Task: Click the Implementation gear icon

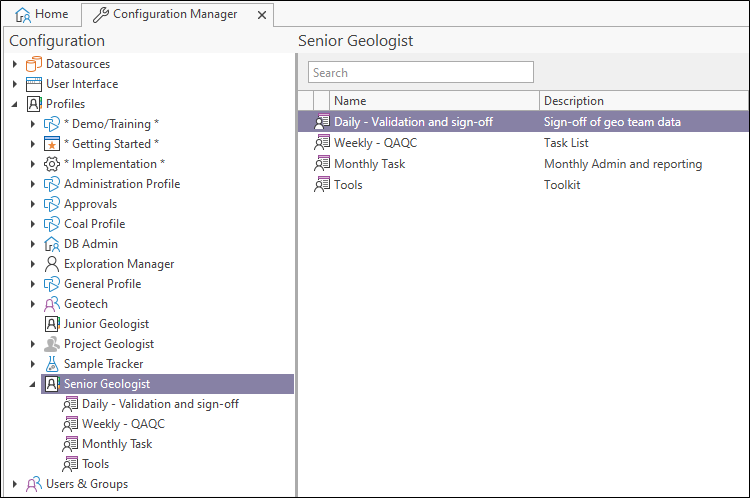Action: click(x=53, y=164)
